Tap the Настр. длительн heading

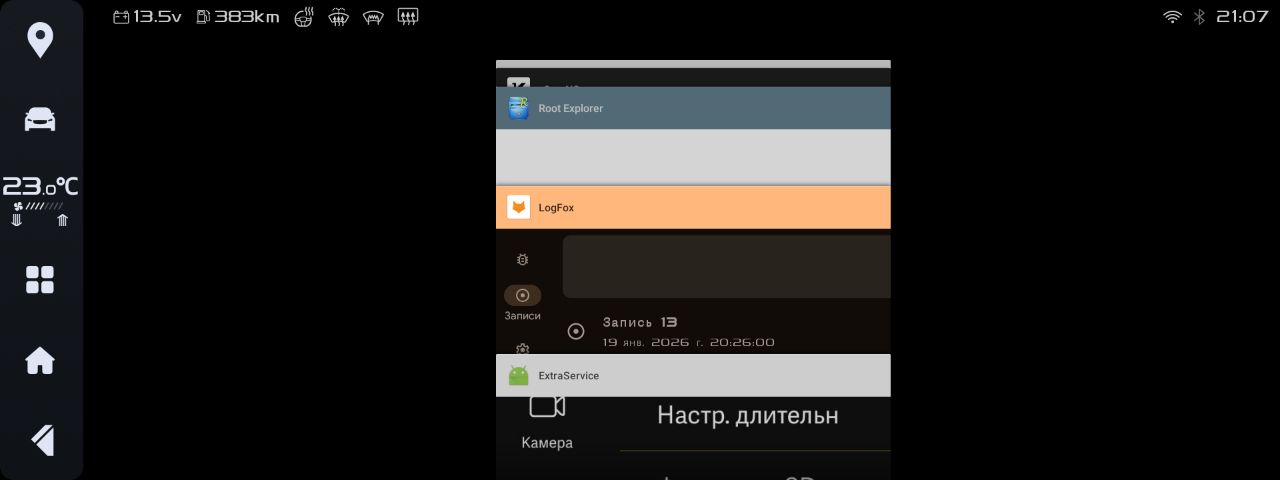[748, 415]
